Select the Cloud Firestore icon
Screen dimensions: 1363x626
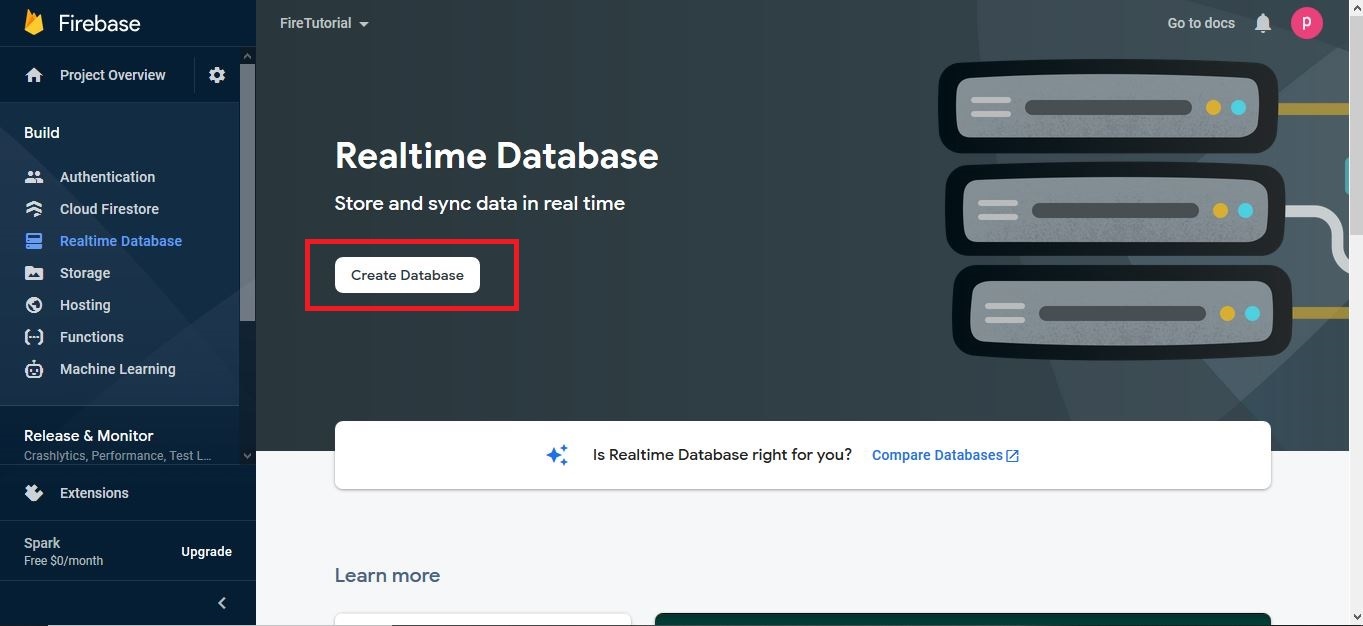tap(34, 208)
